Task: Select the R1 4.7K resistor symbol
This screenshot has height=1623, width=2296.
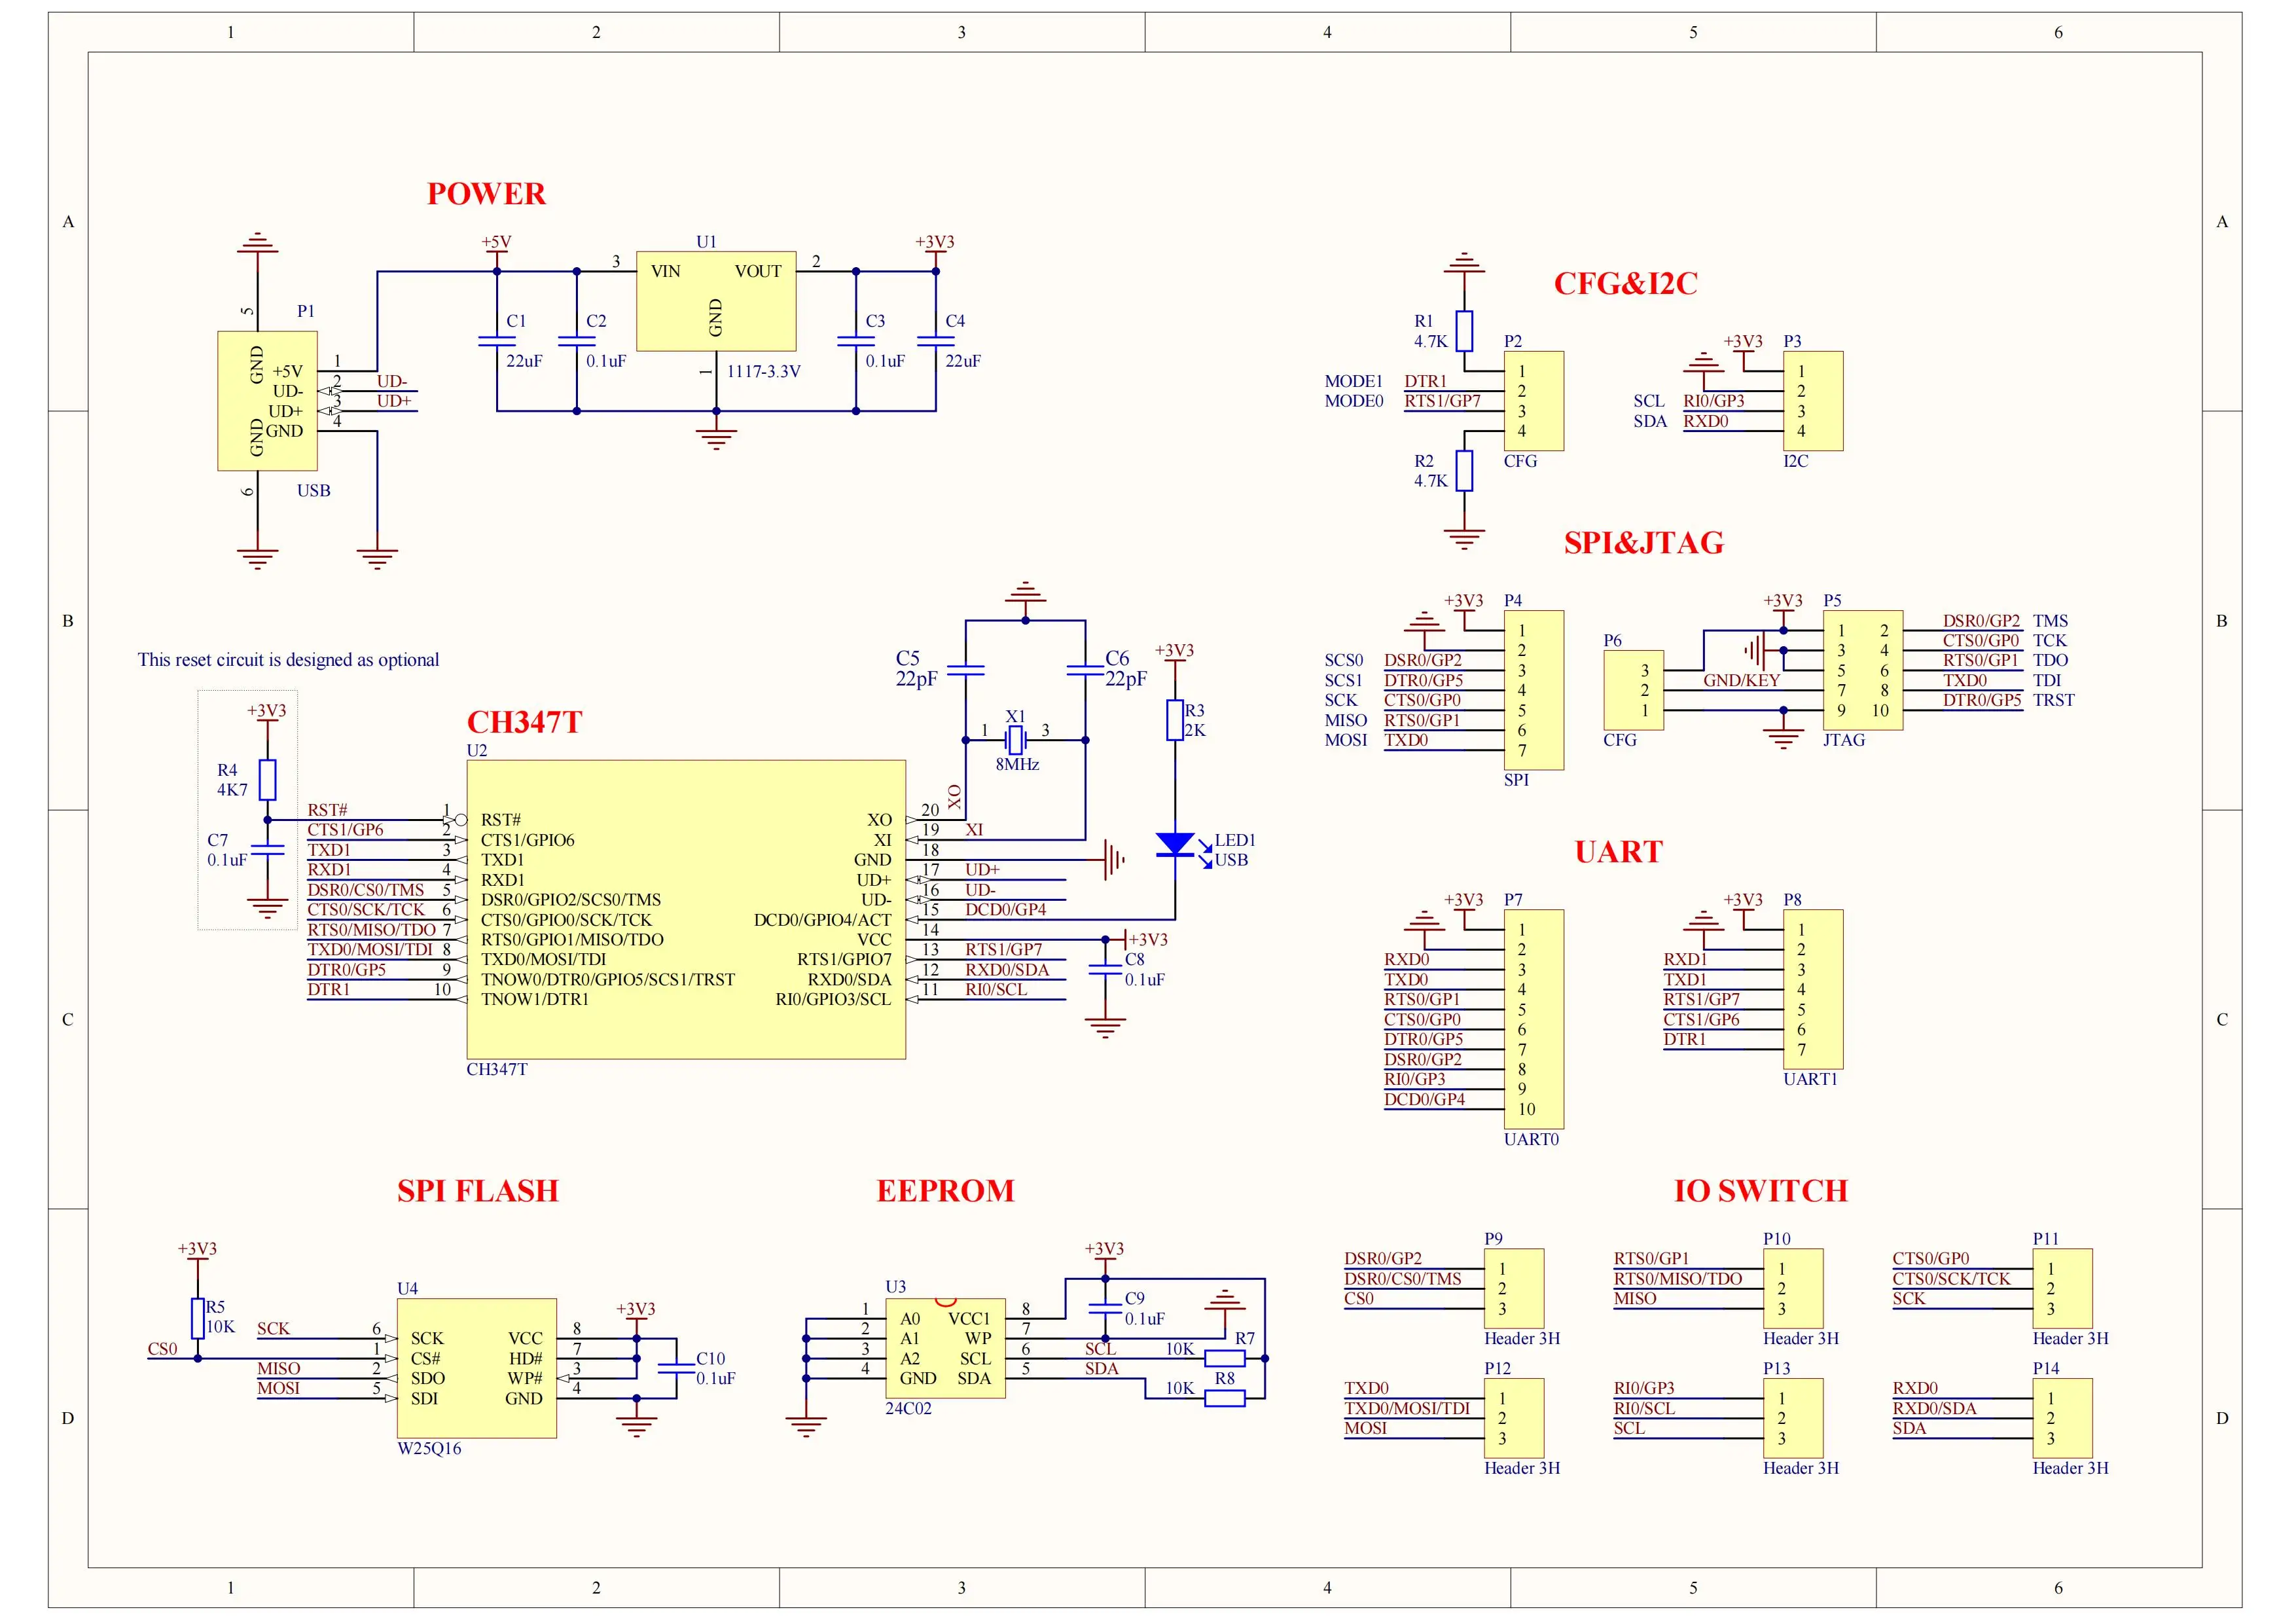Action: (x=1464, y=331)
